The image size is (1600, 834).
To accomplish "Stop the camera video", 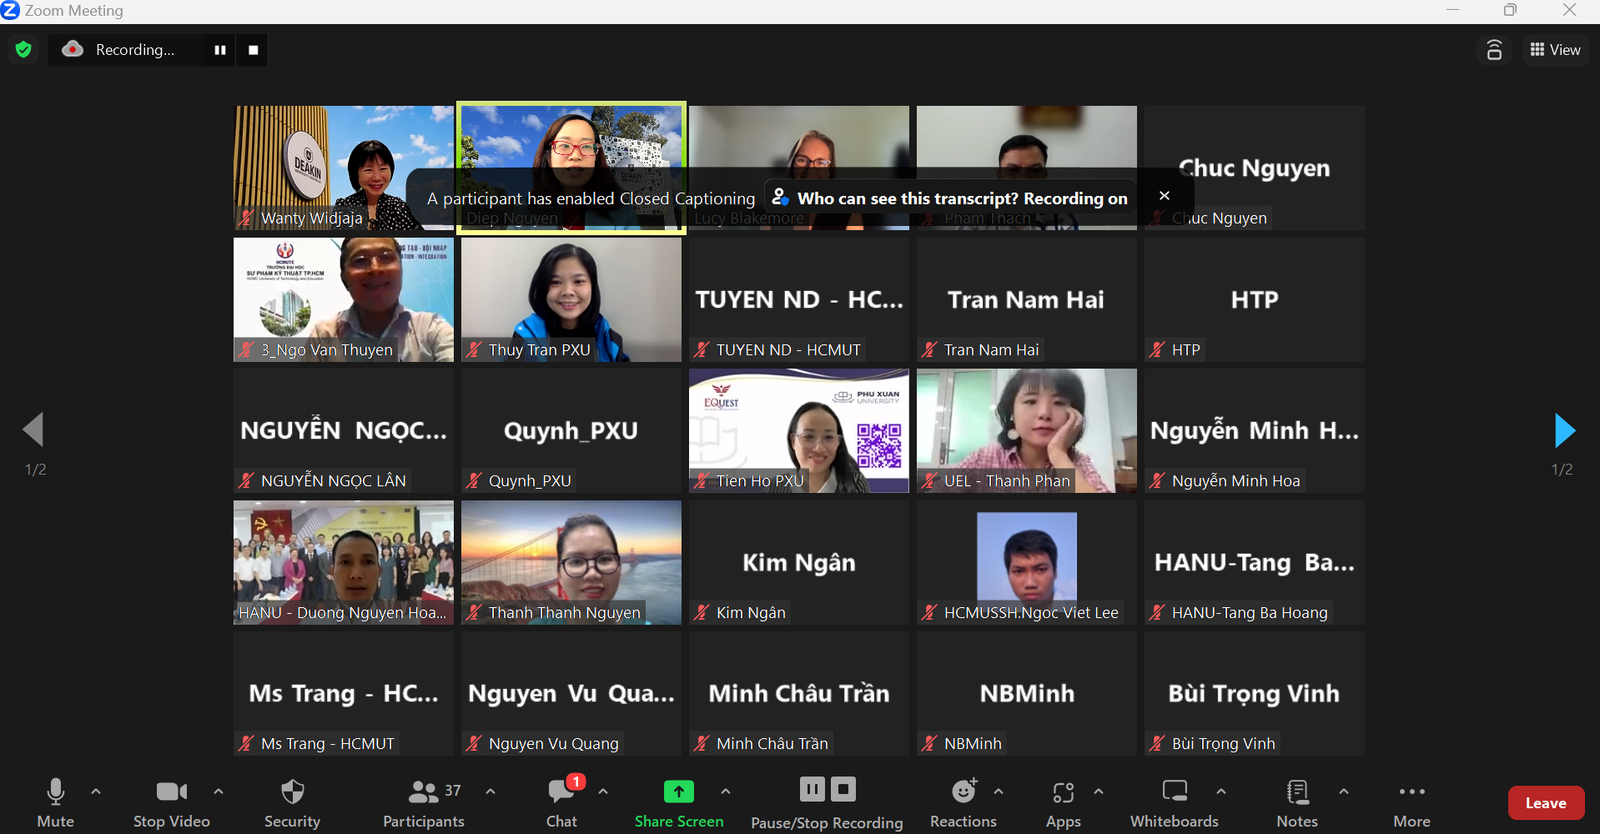I will click(x=171, y=803).
